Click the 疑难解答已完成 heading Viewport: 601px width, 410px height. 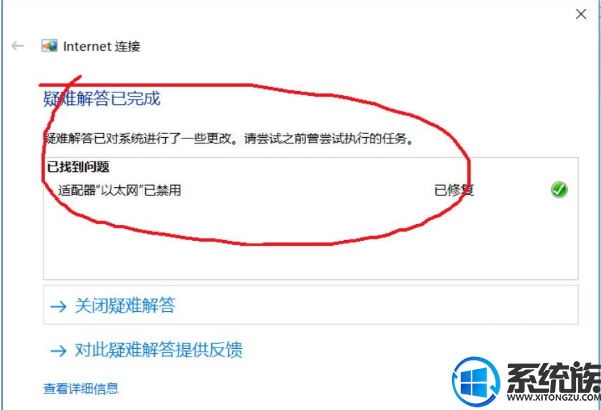pyautogui.click(x=102, y=98)
